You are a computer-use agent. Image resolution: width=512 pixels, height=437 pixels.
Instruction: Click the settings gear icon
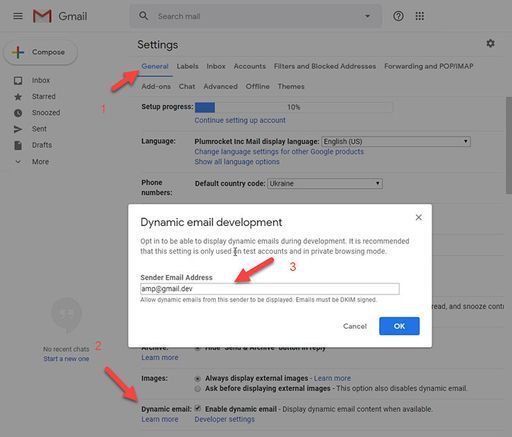[490, 43]
